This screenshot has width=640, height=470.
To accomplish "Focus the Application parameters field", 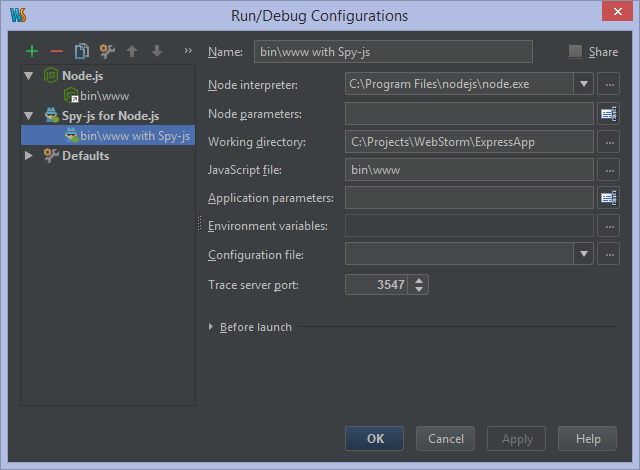I will (469, 198).
